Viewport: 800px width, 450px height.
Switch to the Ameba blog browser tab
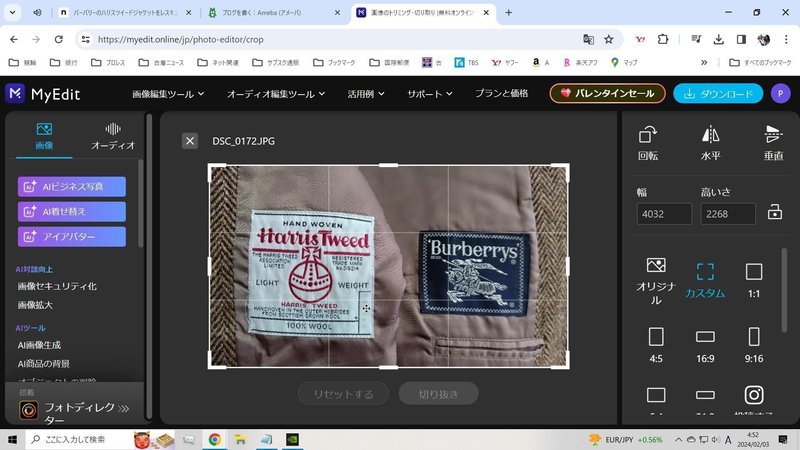click(x=274, y=13)
